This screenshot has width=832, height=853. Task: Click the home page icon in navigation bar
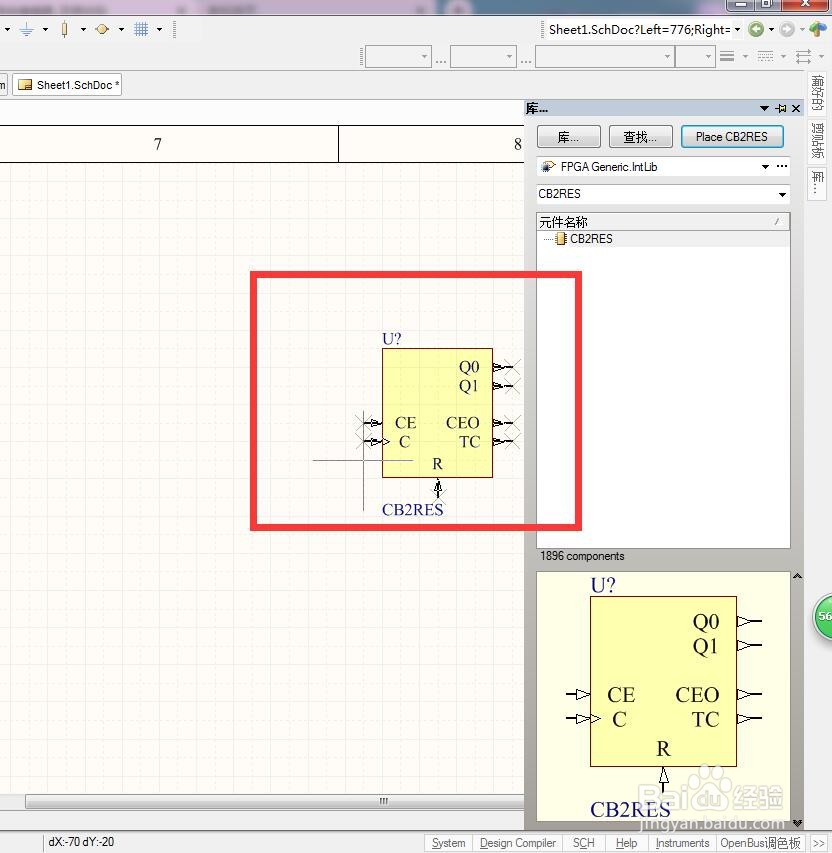(818, 29)
